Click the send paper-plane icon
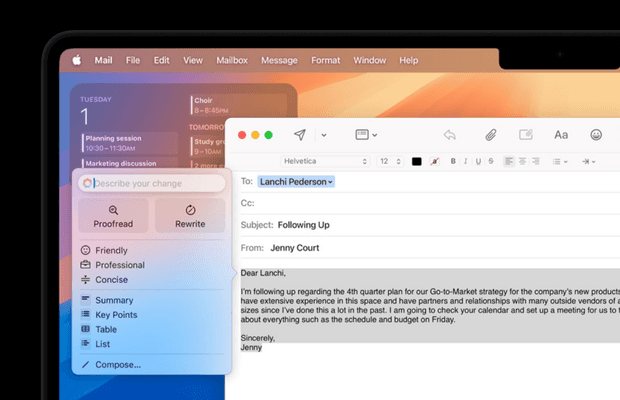 tap(300, 135)
